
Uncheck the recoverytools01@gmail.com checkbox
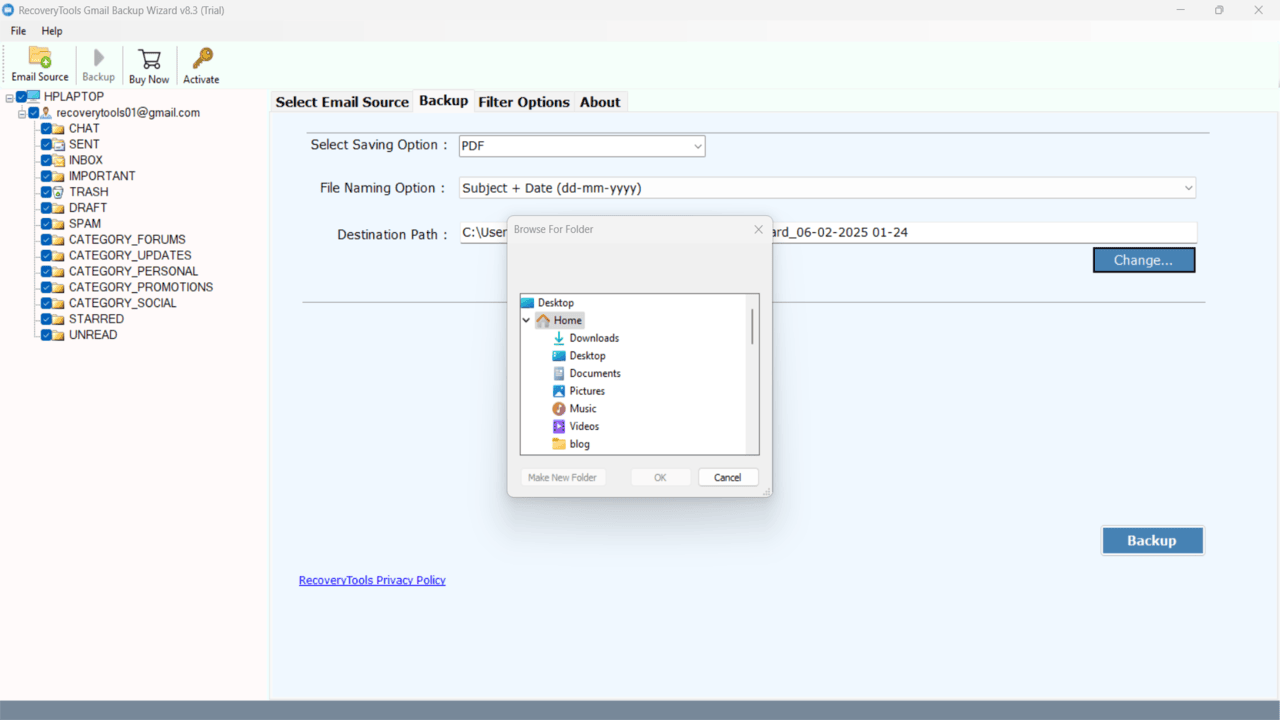click(x=34, y=113)
